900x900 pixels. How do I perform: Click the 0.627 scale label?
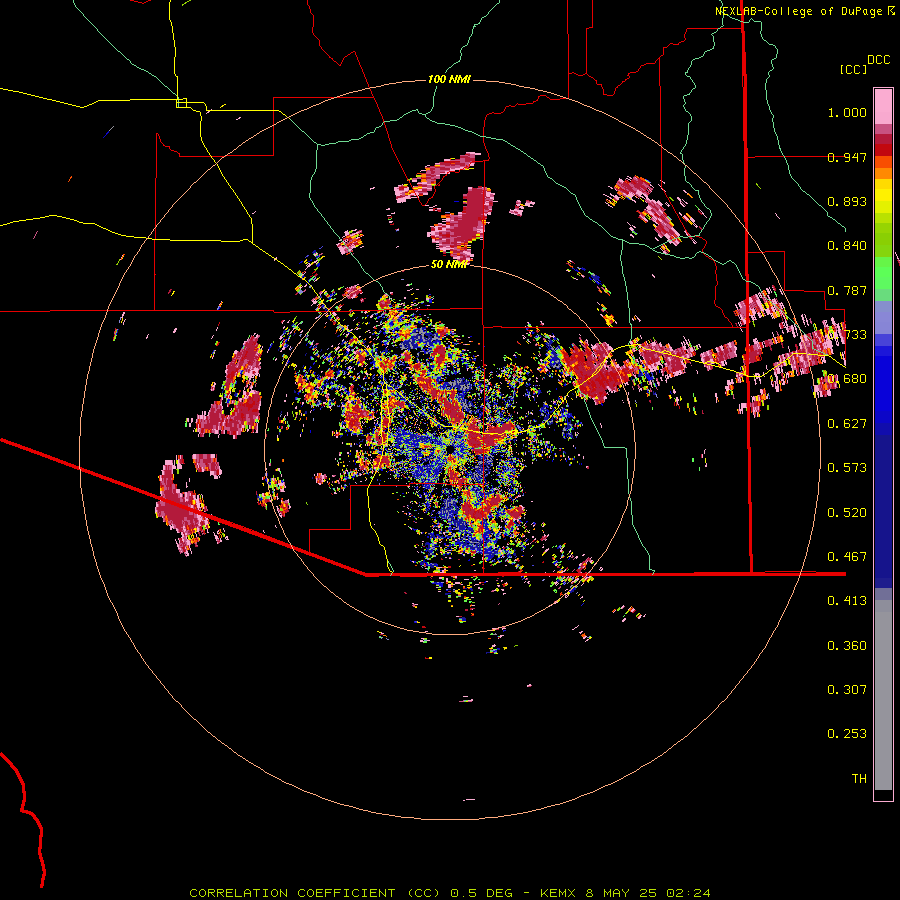tap(847, 424)
